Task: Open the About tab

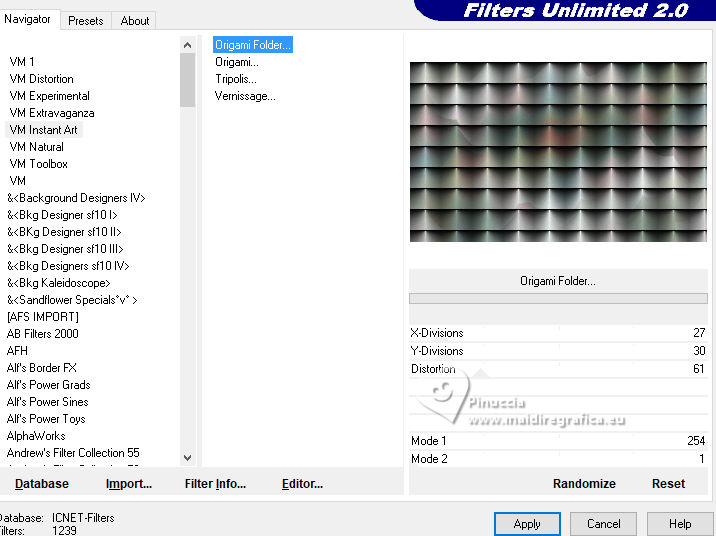Action: (x=135, y=21)
